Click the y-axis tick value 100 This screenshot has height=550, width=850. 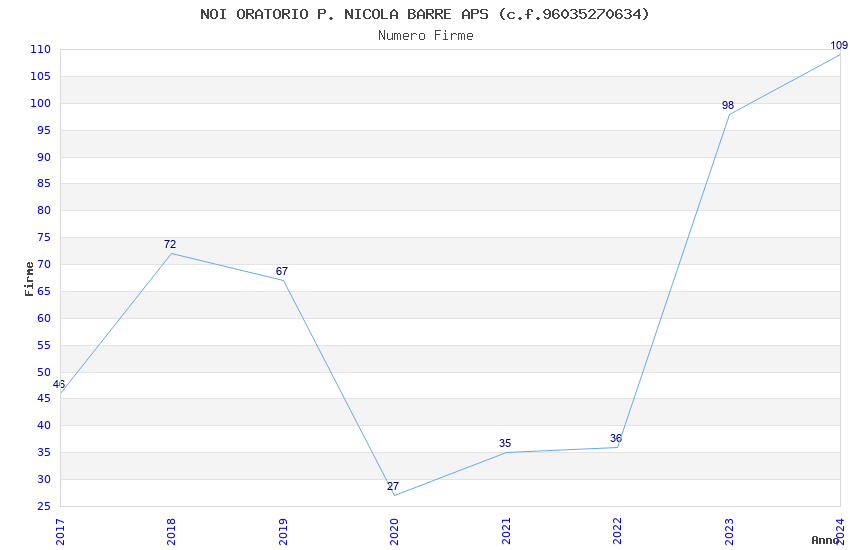point(40,103)
